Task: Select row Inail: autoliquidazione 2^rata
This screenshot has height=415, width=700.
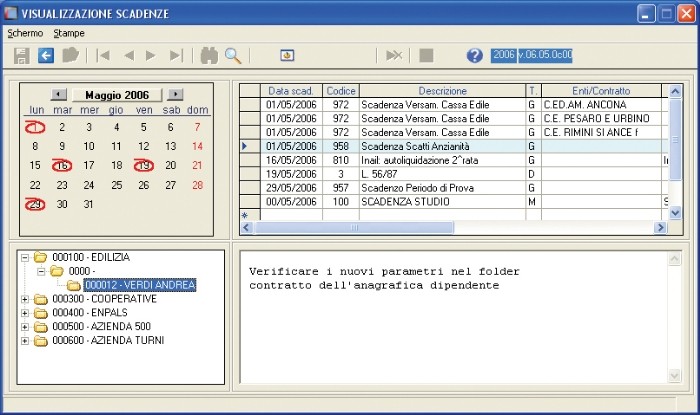Action: (454, 160)
